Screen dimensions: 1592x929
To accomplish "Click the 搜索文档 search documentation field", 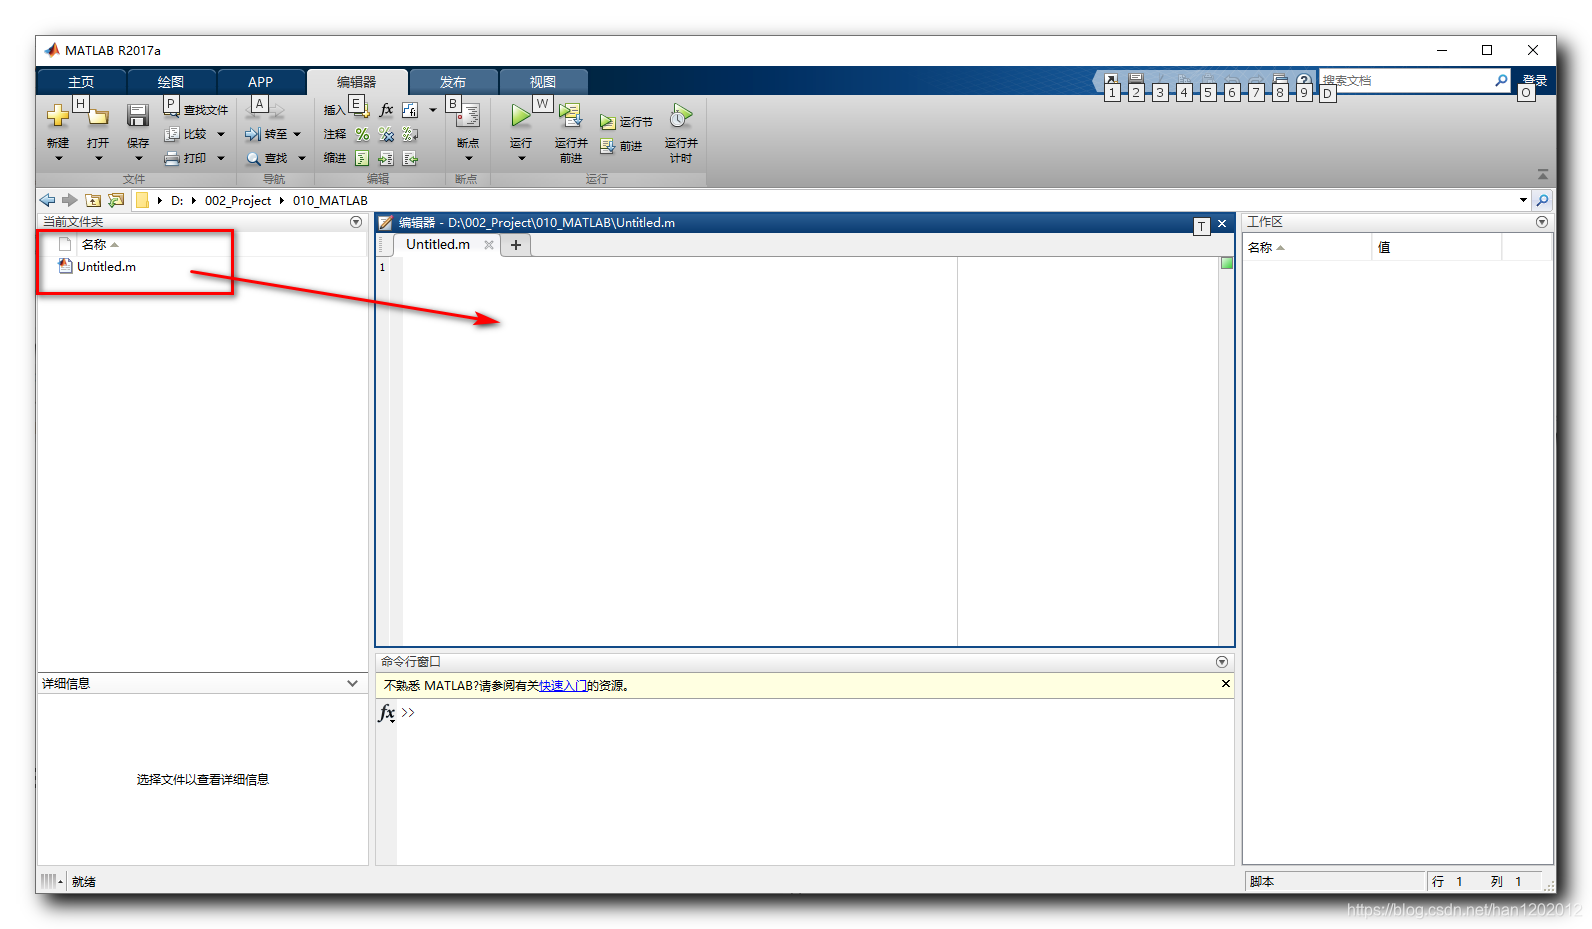I will pyautogui.click(x=1405, y=81).
